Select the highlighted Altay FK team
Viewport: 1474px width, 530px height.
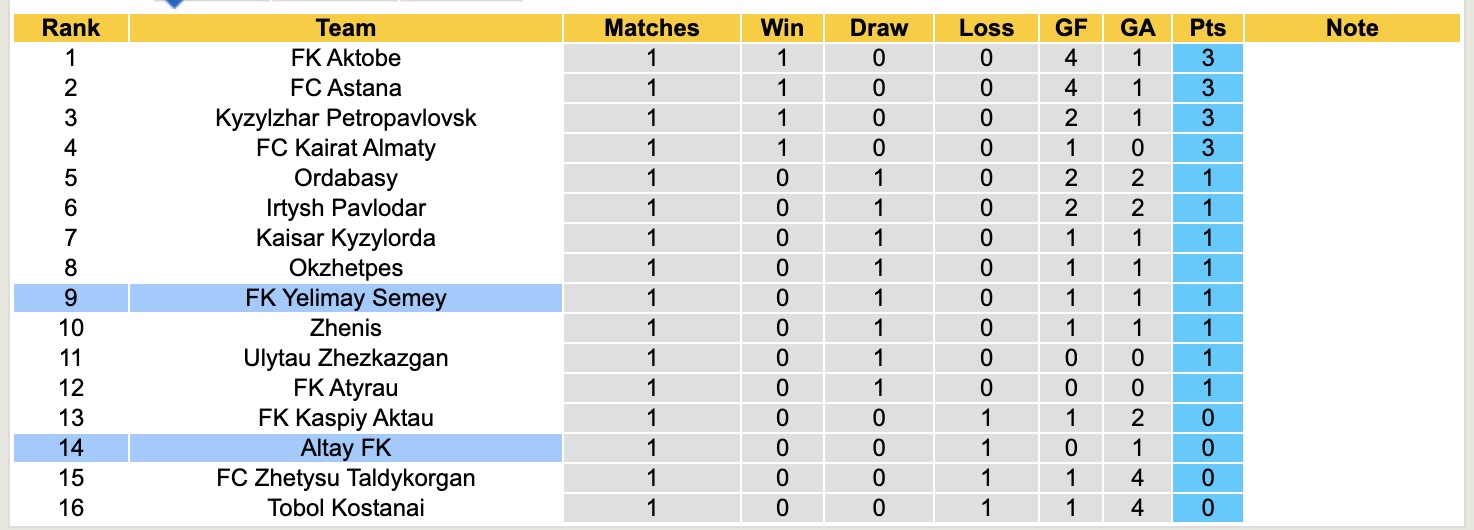(345, 448)
